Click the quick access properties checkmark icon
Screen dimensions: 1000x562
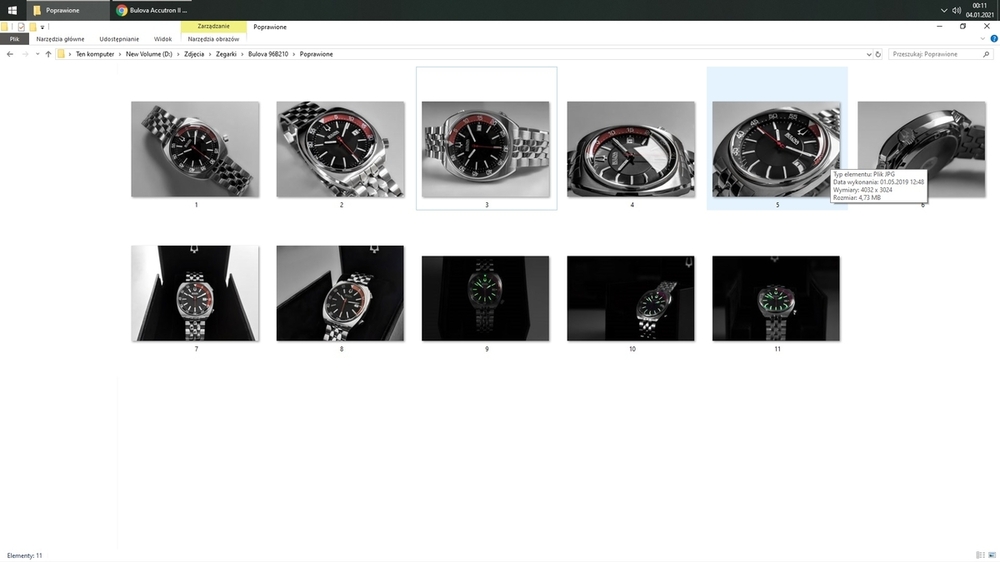coord(21,27)
